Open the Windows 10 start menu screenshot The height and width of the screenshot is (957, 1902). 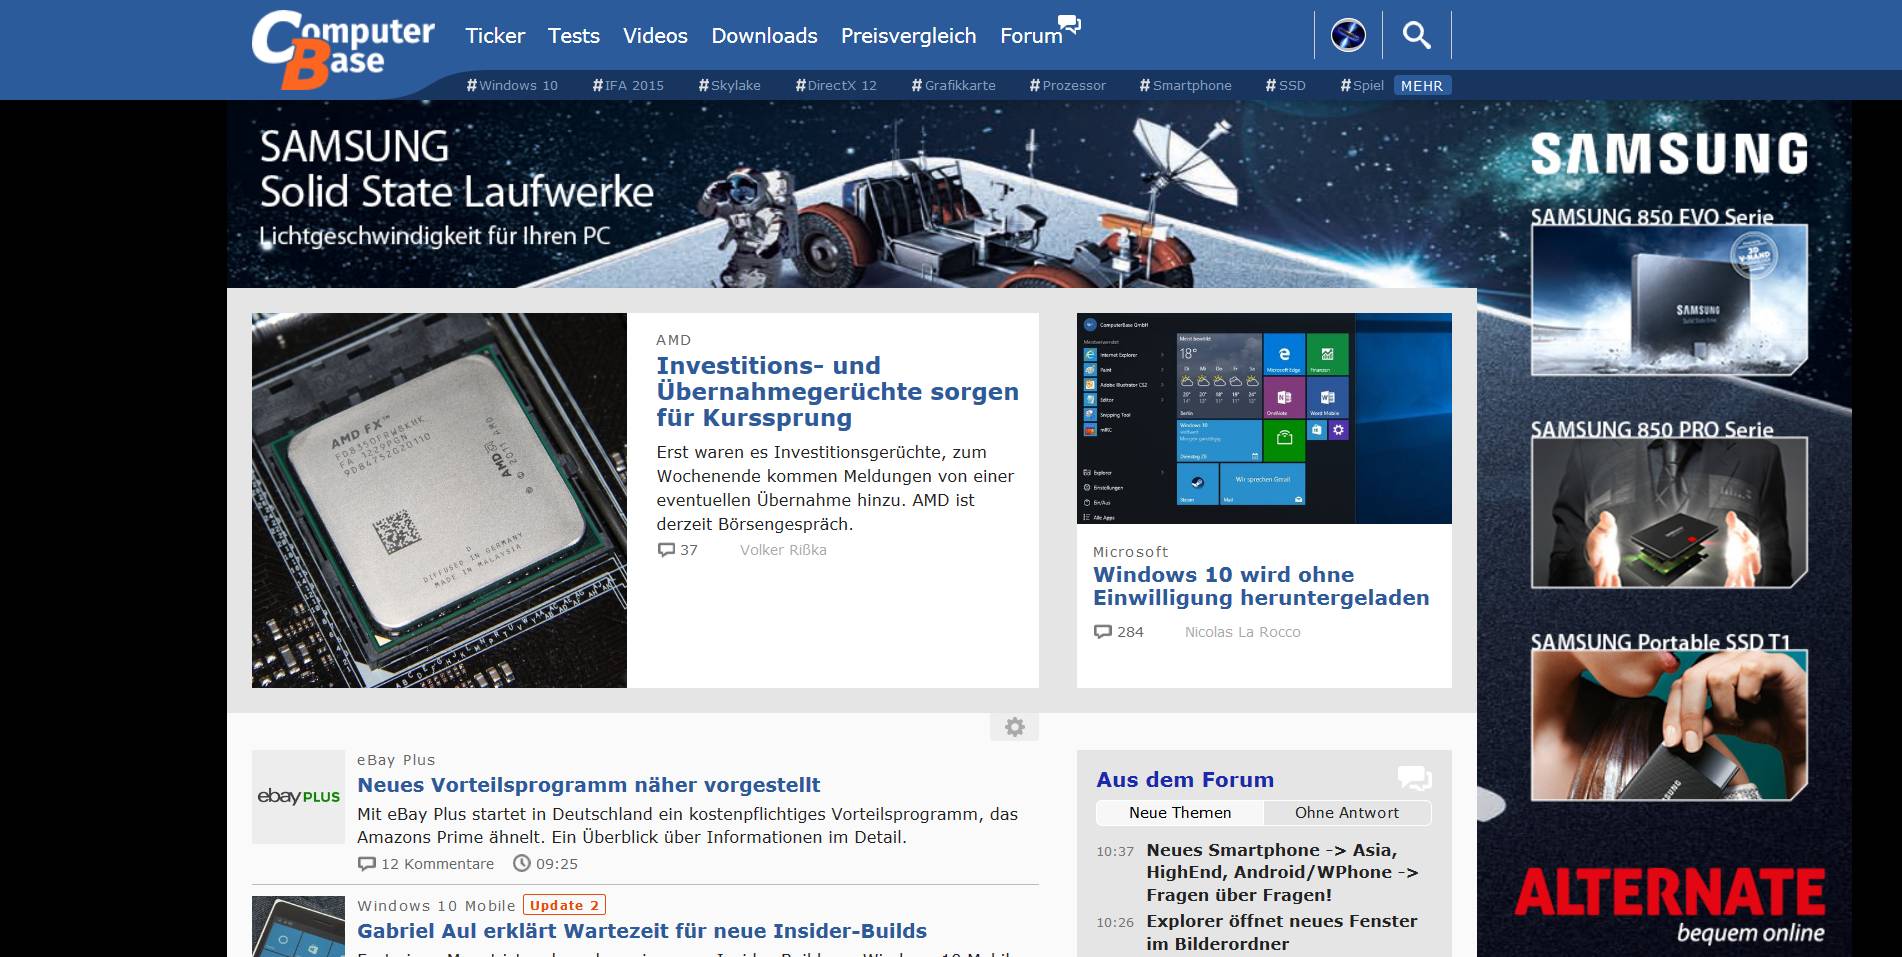[x=1264, y=418]
